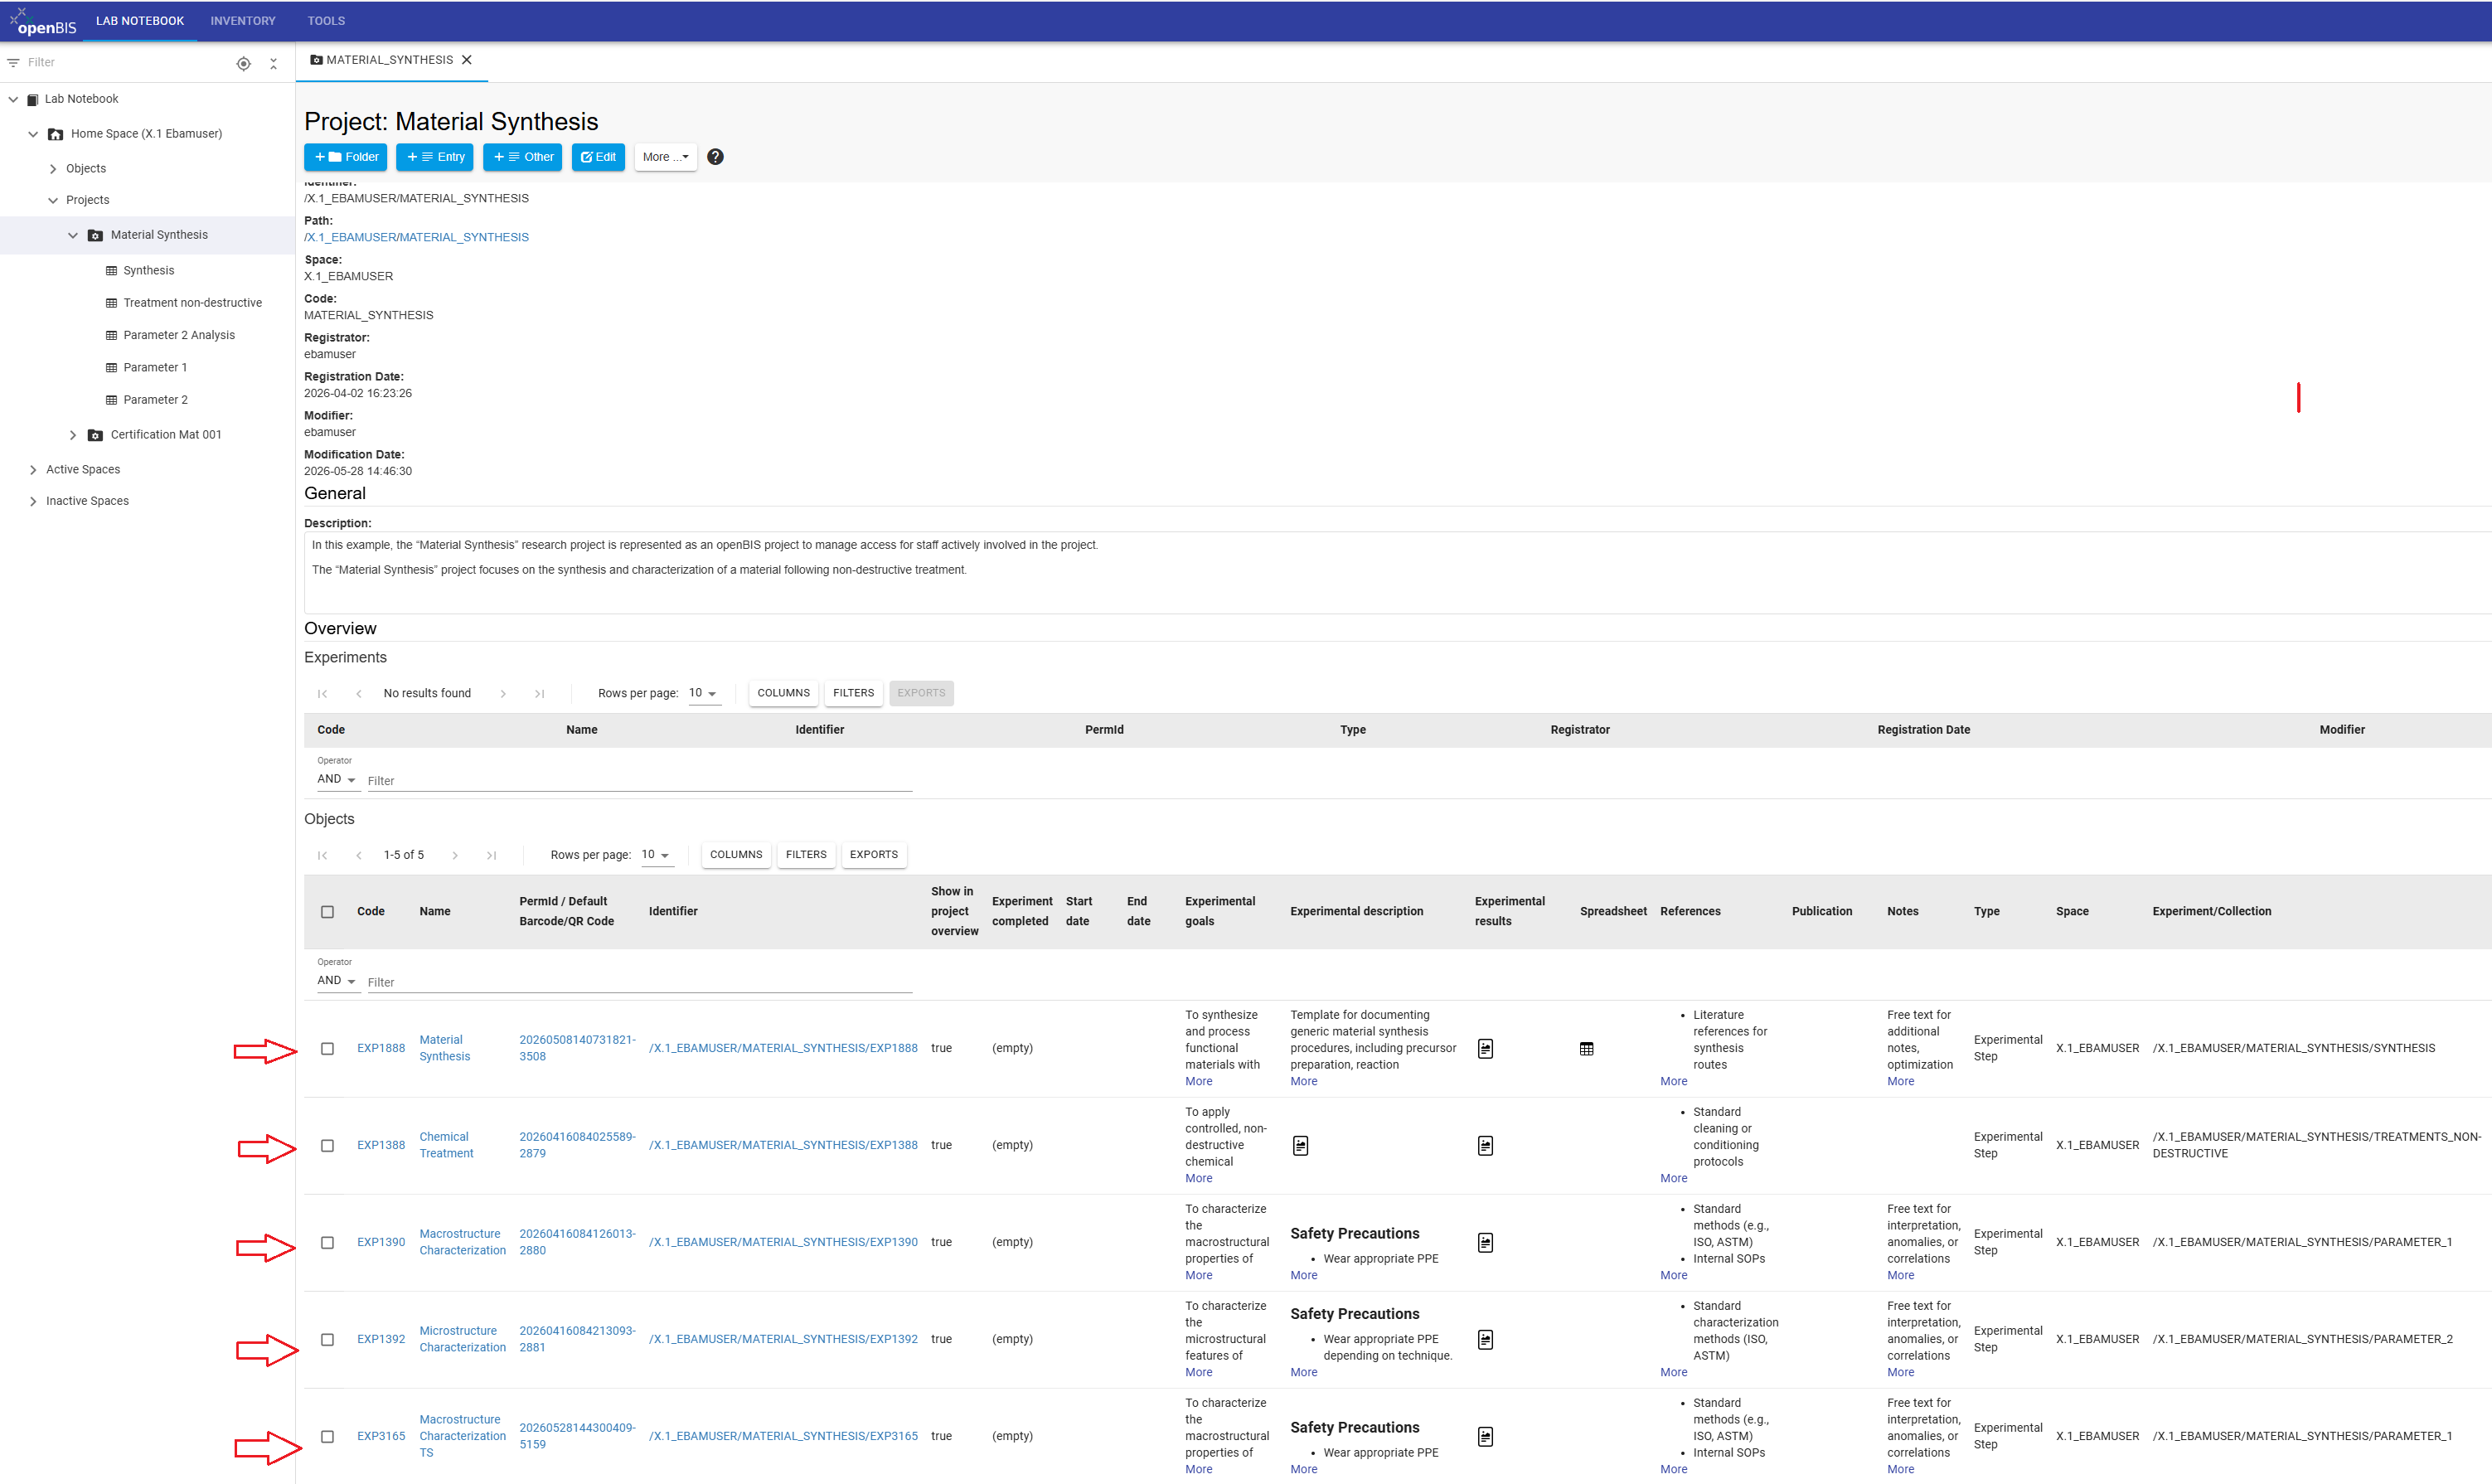Go to Objects table next page arrow
This screenshot has height=1484, width=2492.
tap(455, 856)
